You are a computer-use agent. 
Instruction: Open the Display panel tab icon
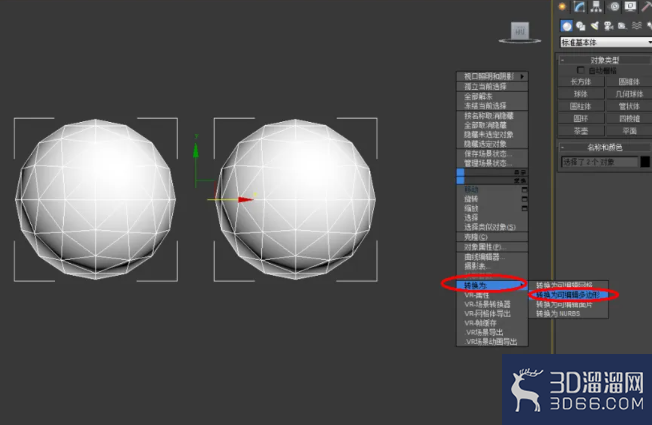[630, 6]
